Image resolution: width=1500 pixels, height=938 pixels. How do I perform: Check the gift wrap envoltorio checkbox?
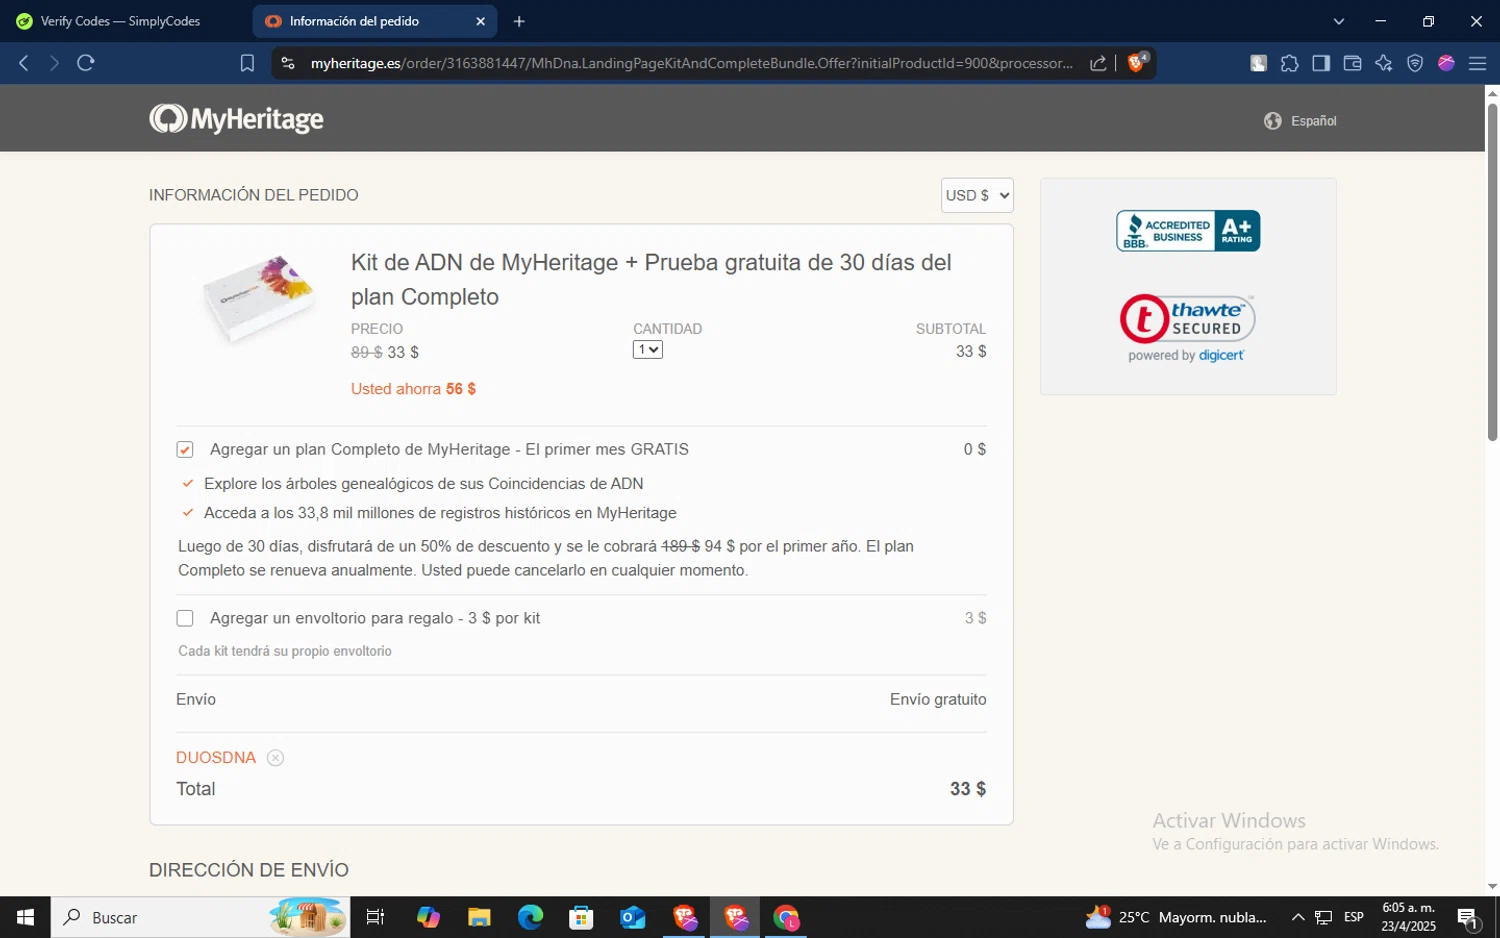185,618
